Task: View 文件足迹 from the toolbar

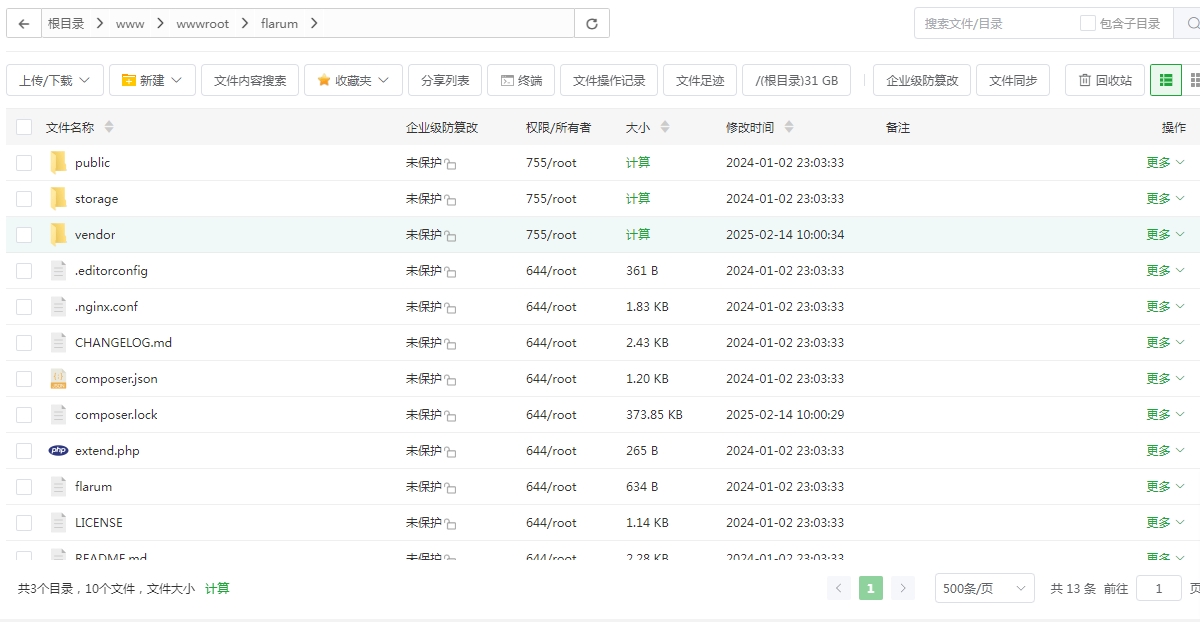Action: tap(699, 79)
